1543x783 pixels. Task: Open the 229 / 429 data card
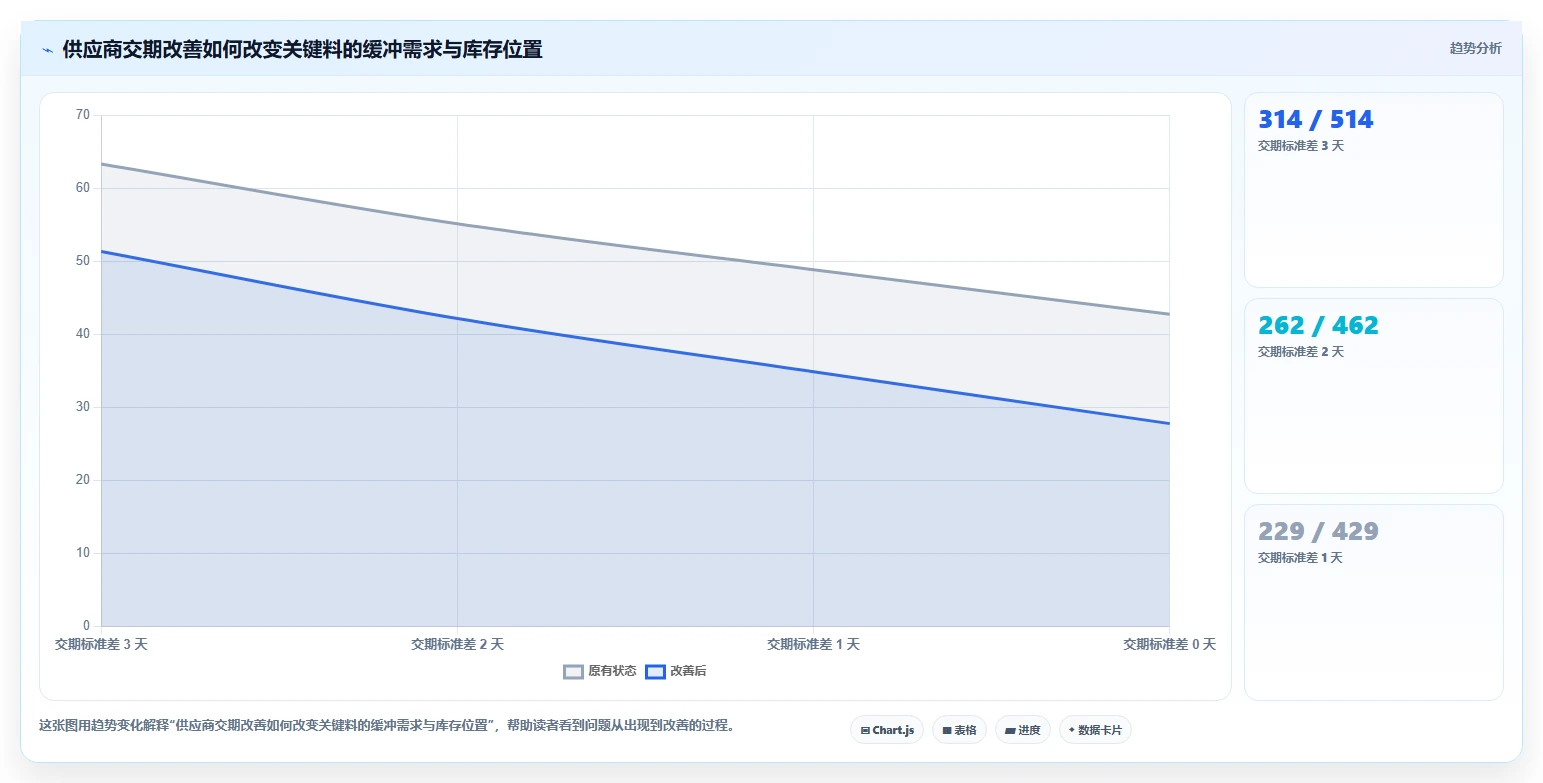click(1373, 602)
